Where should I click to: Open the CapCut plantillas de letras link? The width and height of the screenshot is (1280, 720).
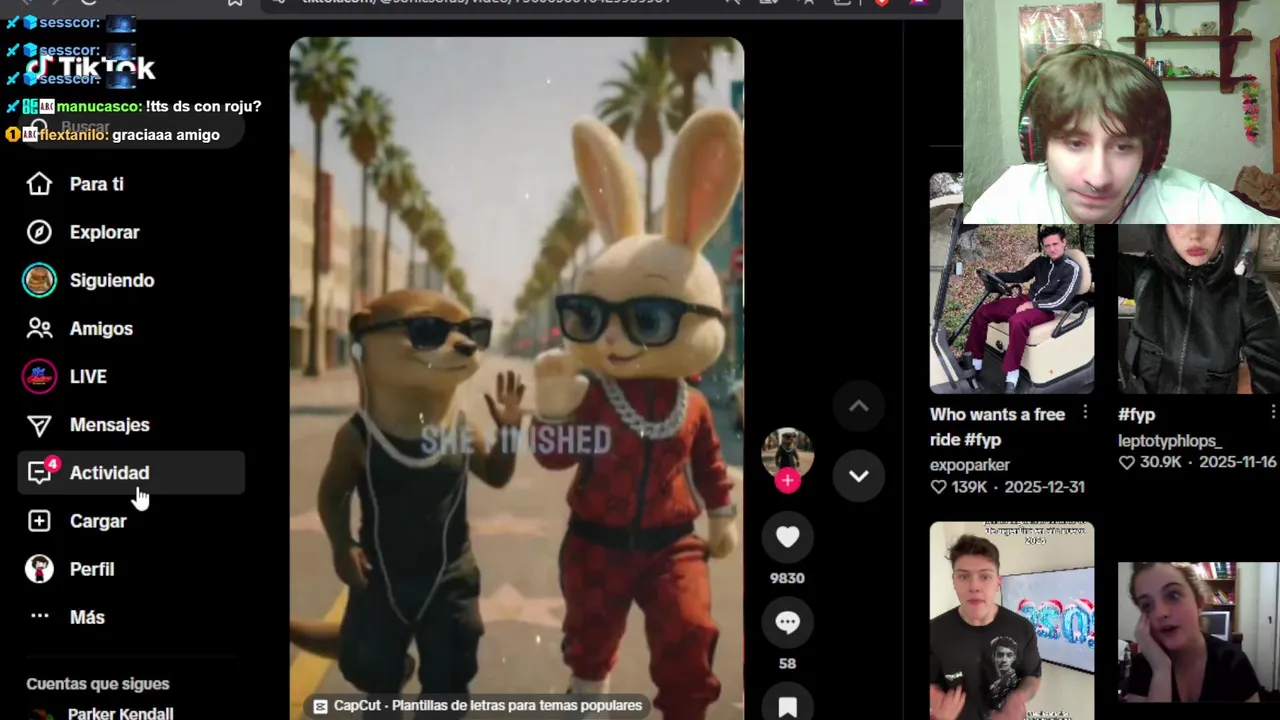(x=478, y=706)
